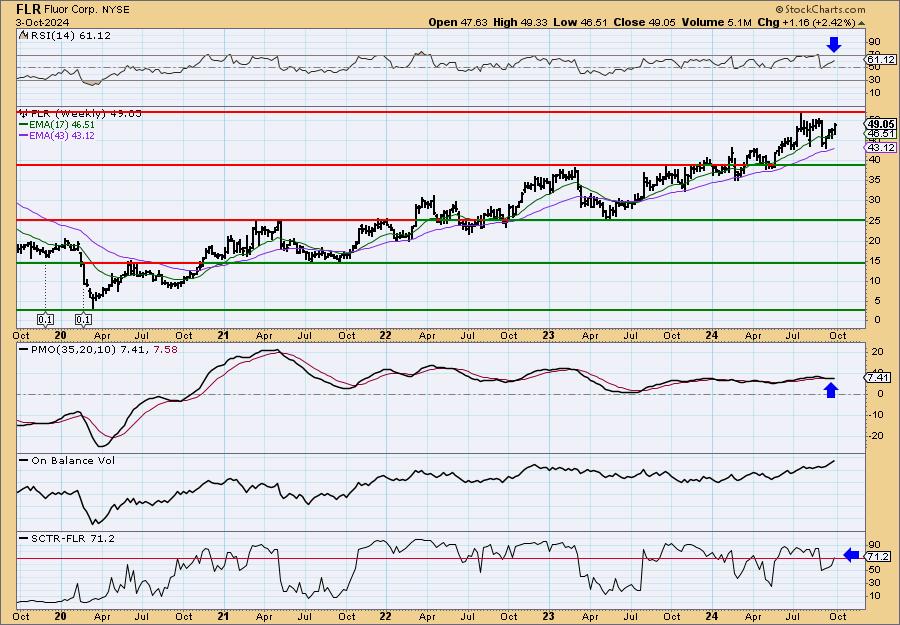Click the 35 level on the price axis
Image resolution: width=900 pixels, height=625 pixels.
(875, 180)
